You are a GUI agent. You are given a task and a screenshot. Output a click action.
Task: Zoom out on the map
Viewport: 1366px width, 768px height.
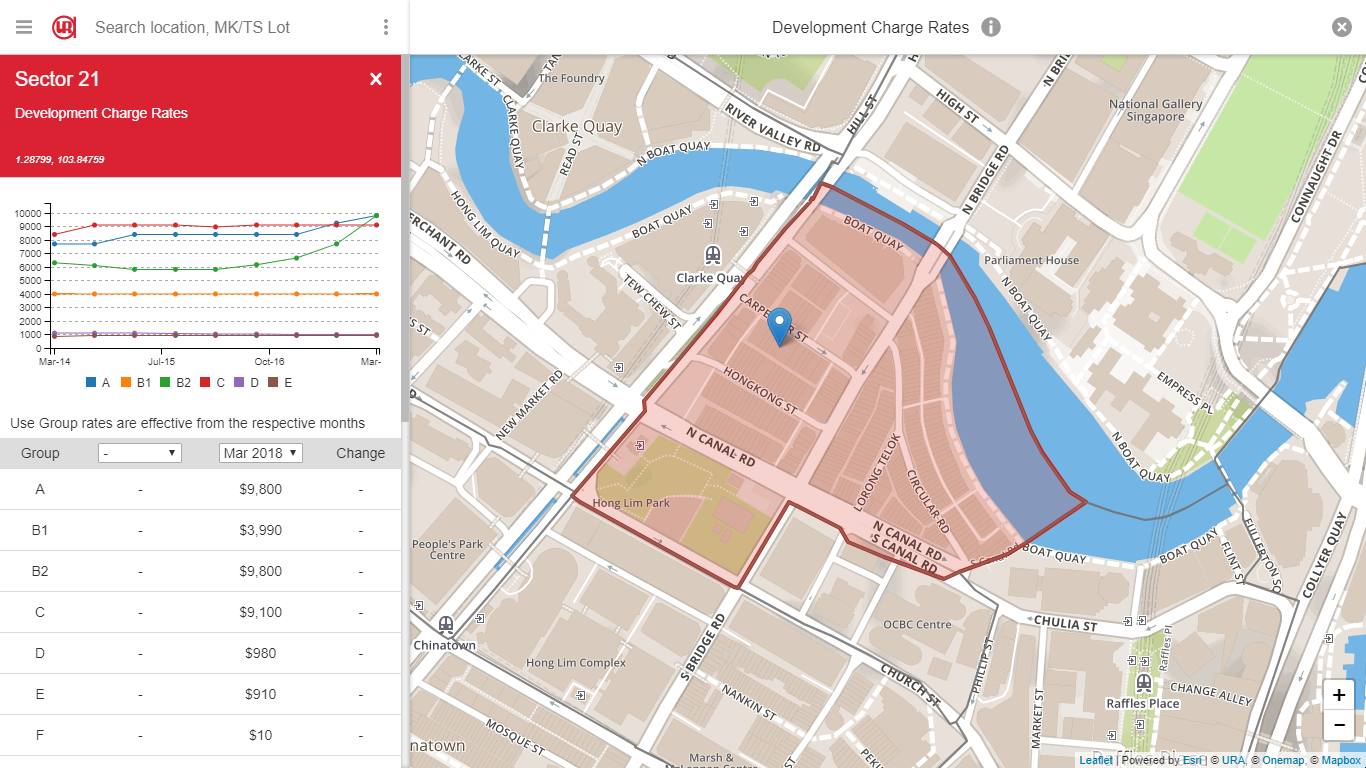pyautogui.click(x=1339, y=725)
